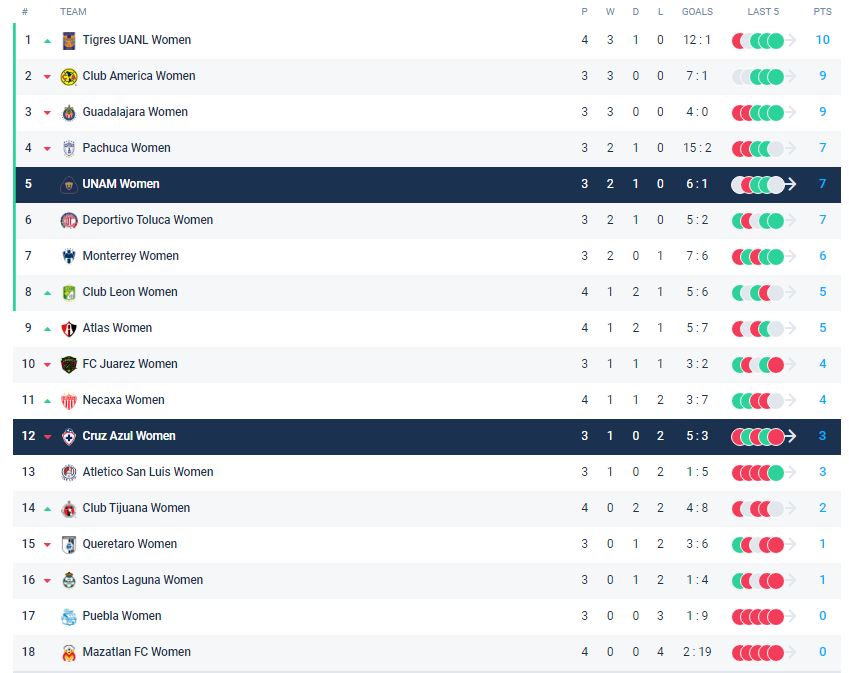The width and height of the screenshot is (849, 673).
Task: Click the FC Juarez Women crest icon
Action: [69, 364]
